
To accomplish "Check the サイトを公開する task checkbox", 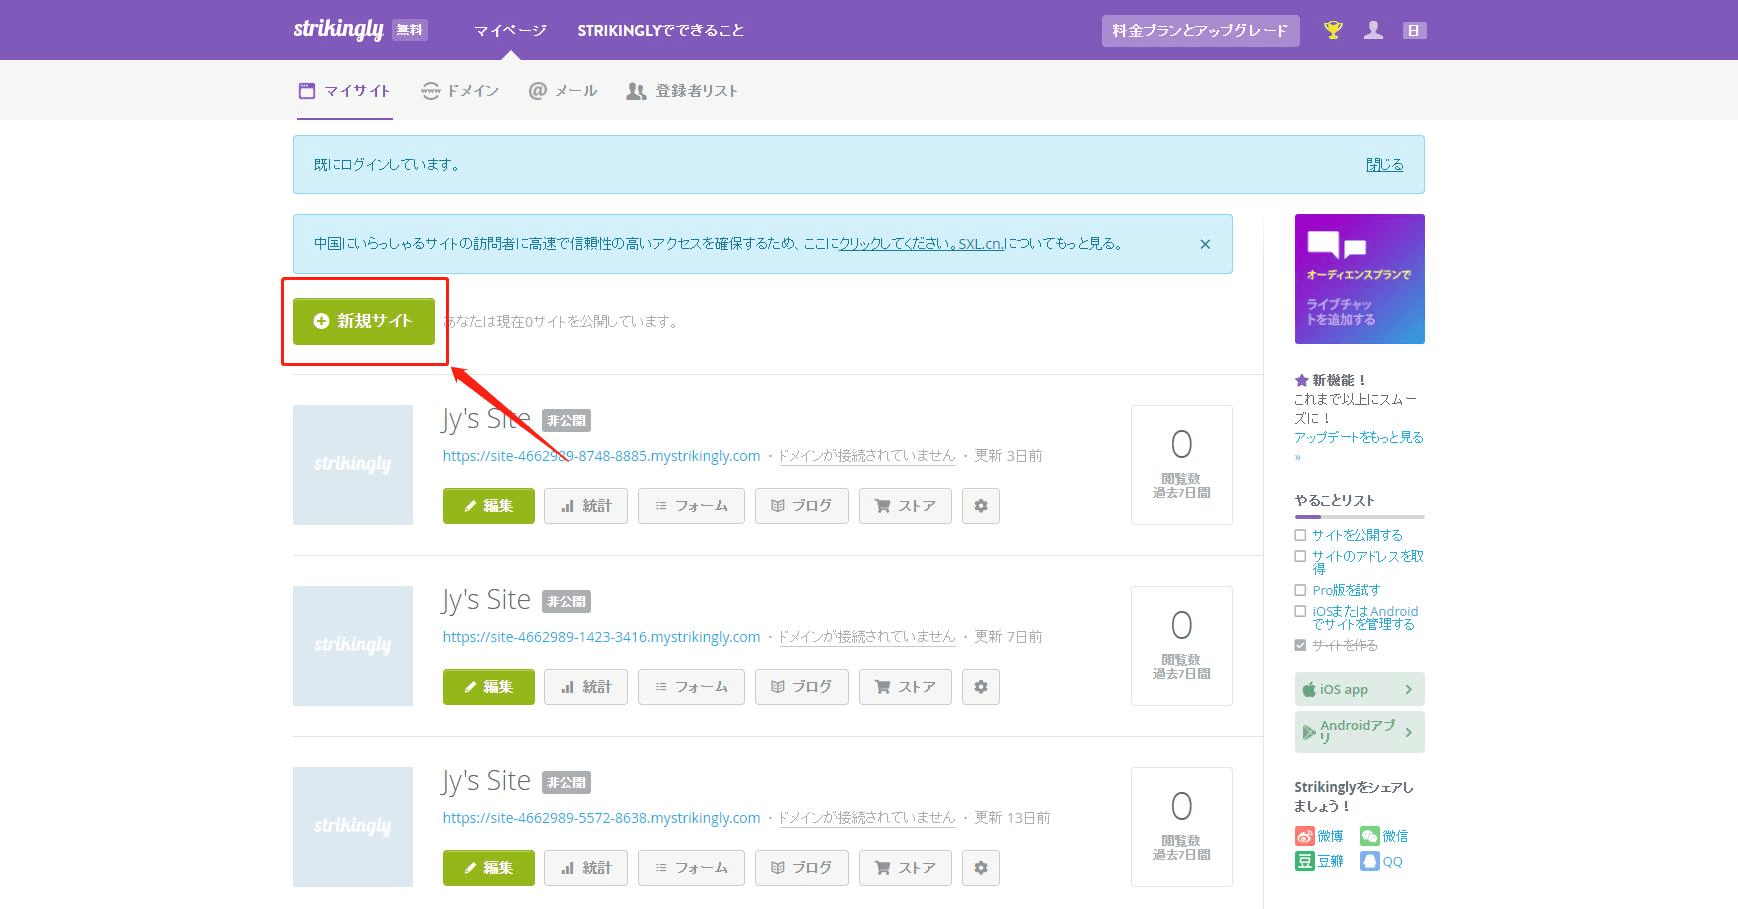I will pyautogui.click(x=1300, y=534).
